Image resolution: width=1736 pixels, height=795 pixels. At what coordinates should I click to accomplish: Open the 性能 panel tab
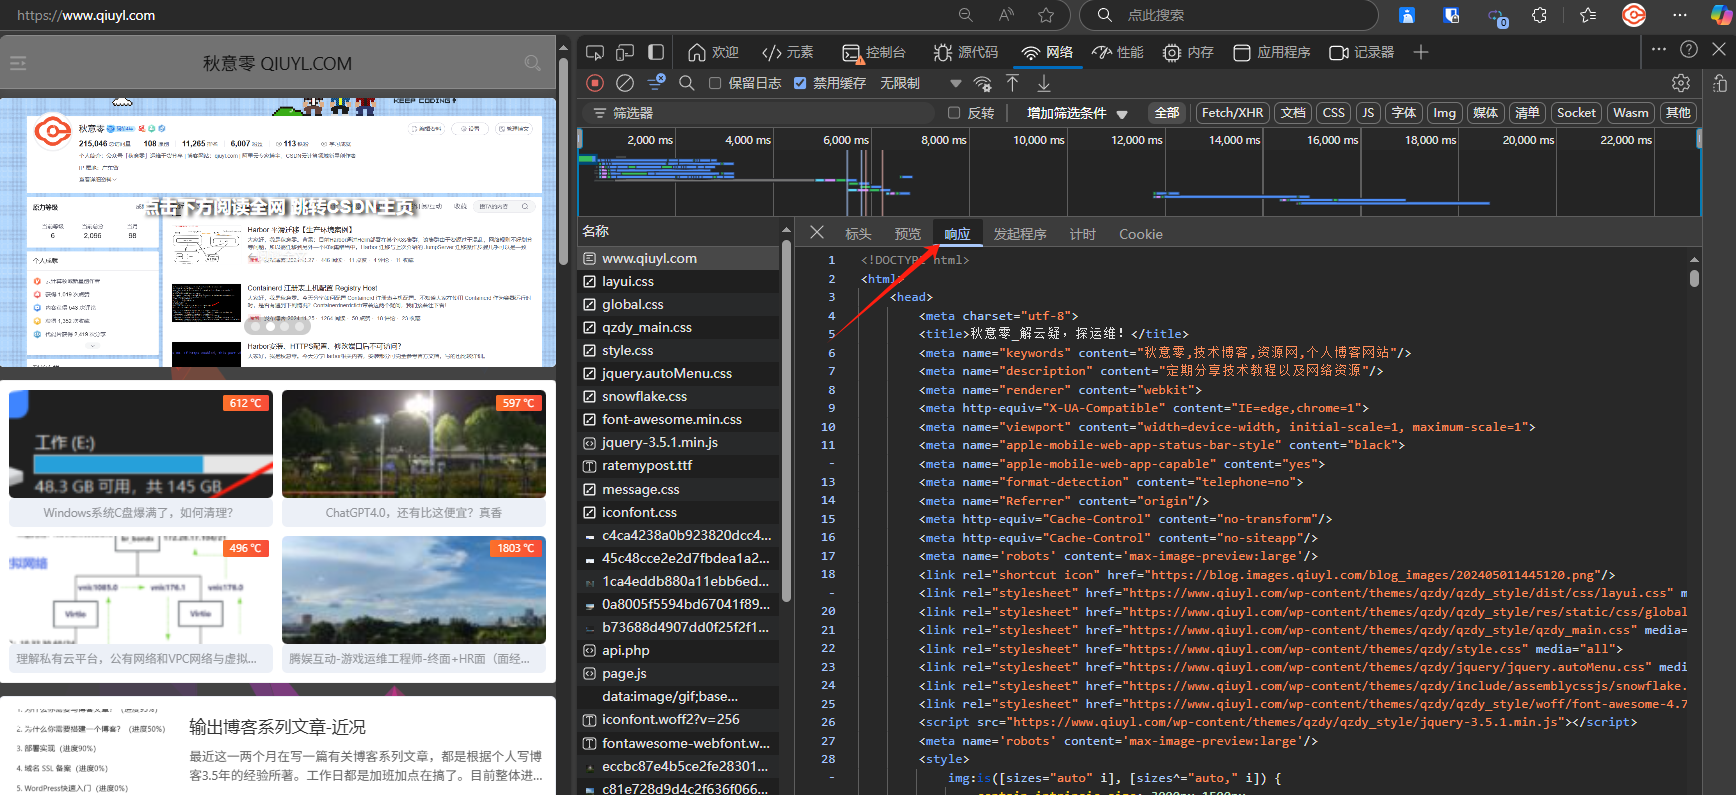click(1117, 52)
